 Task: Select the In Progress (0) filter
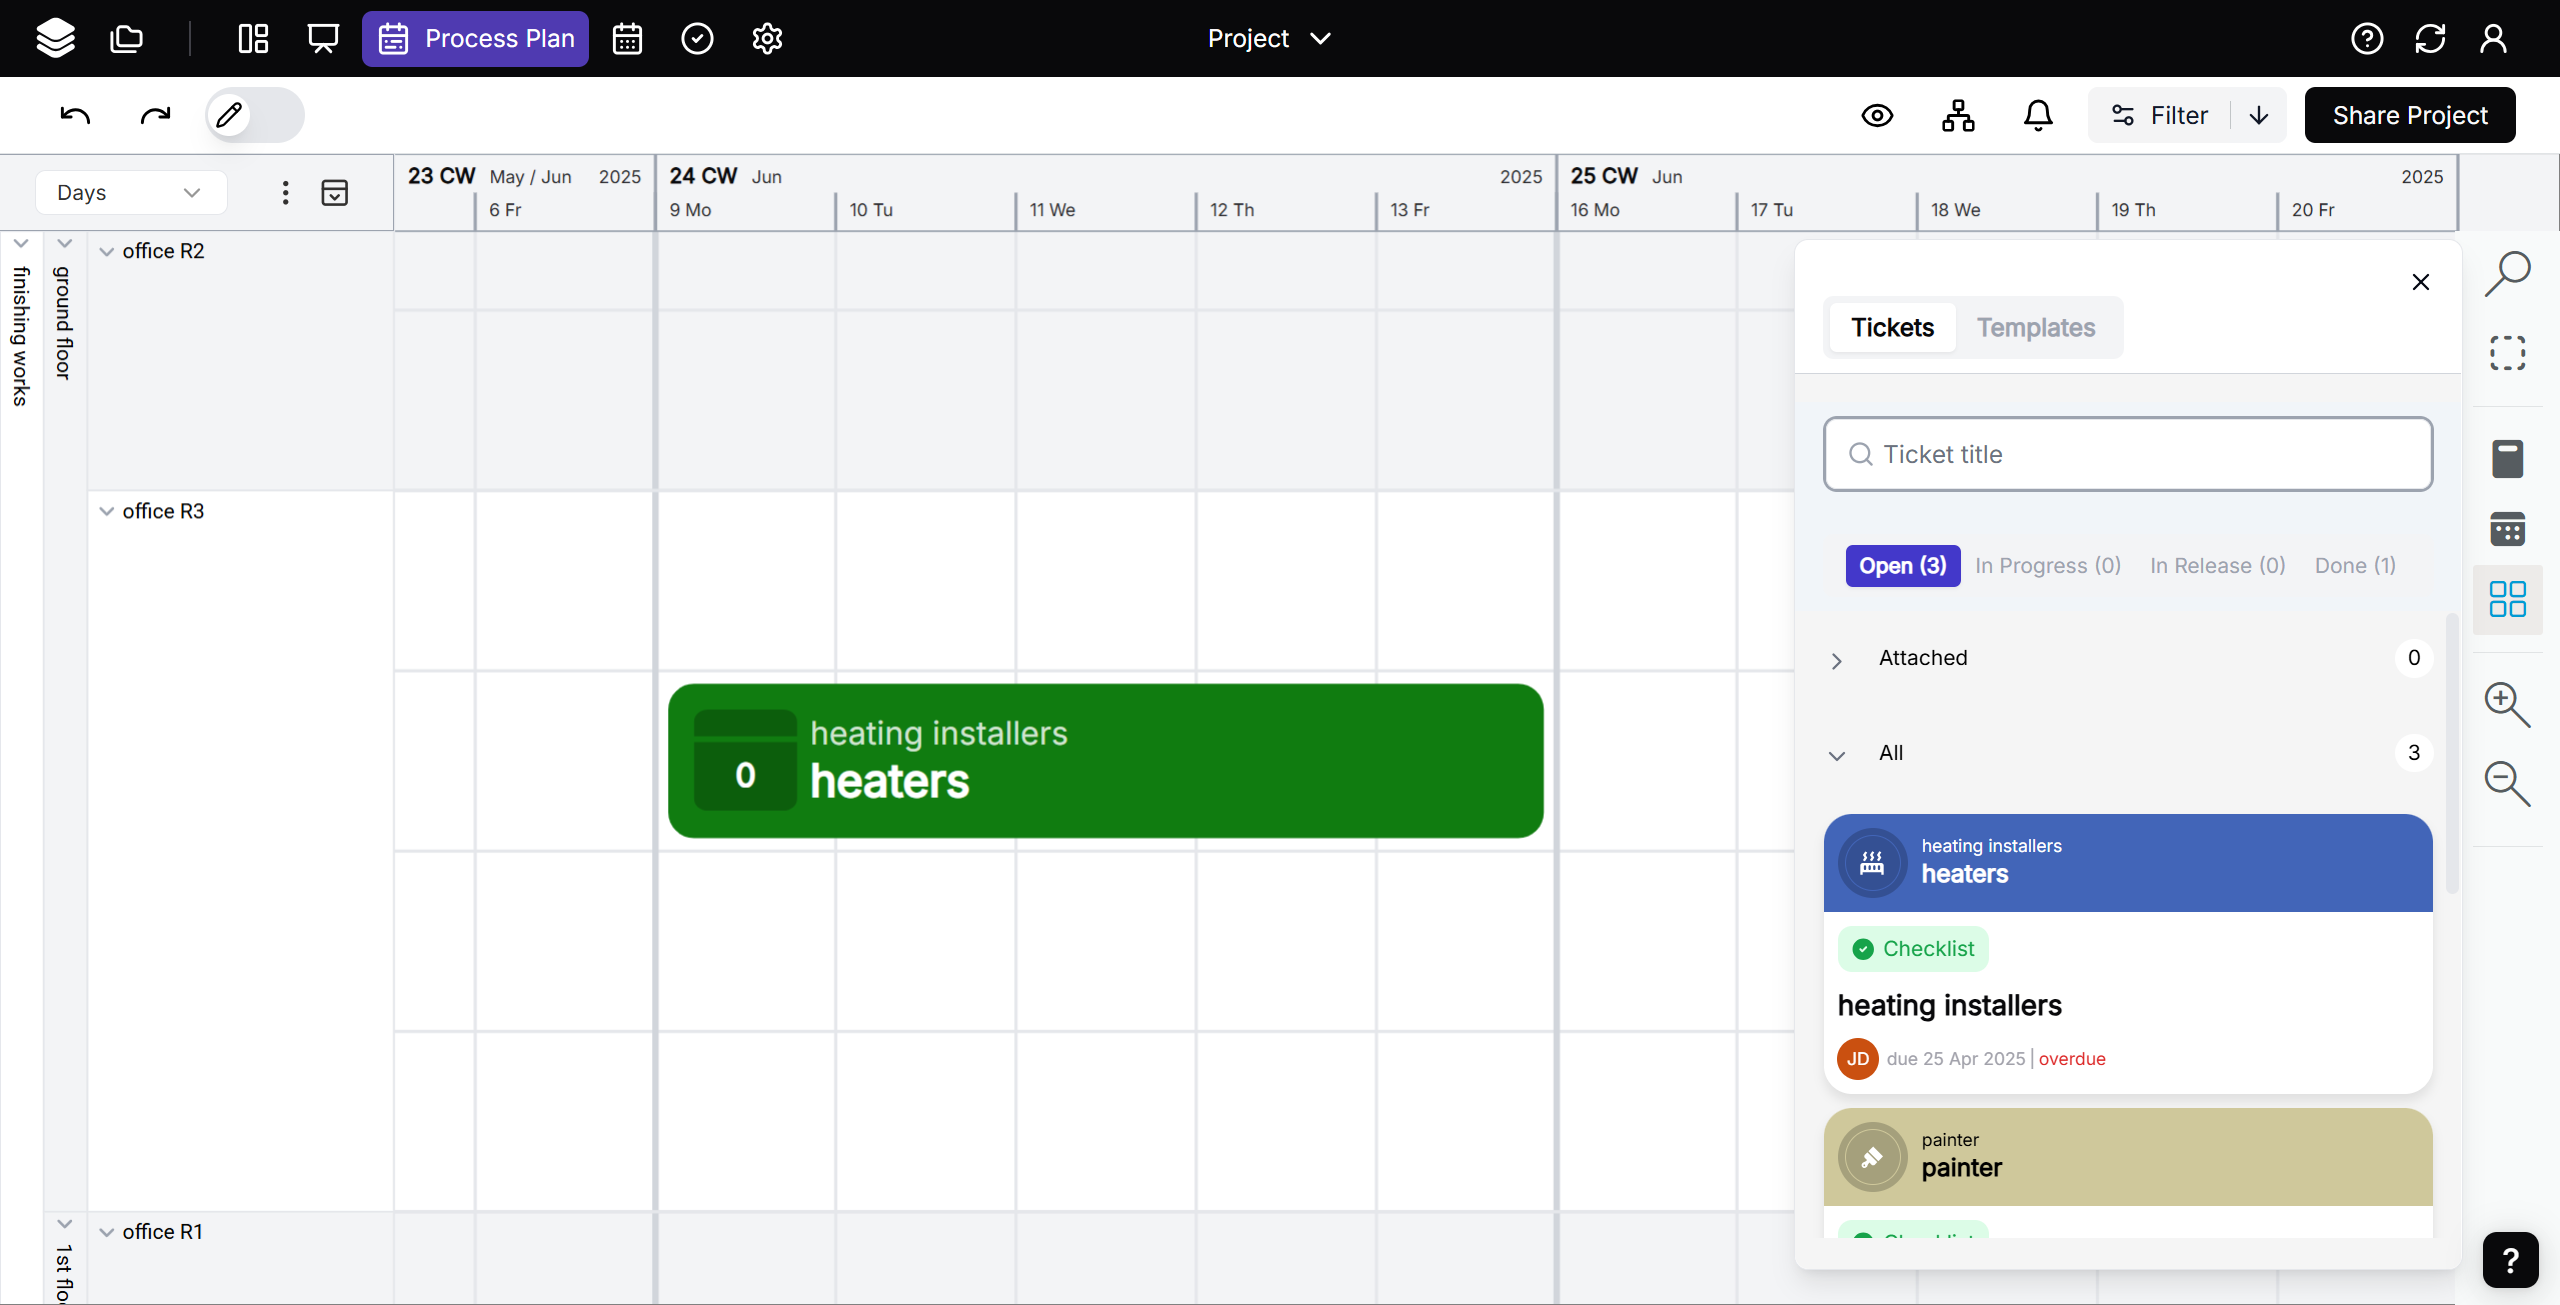(2047, 566)
